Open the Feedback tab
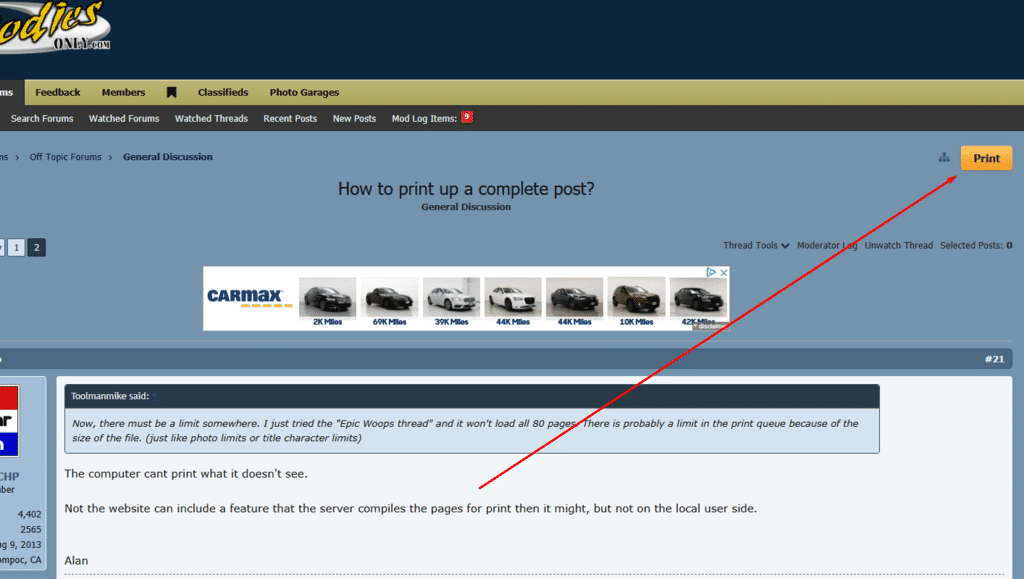This screenshot has height=579, width=1024. point(58,93)
